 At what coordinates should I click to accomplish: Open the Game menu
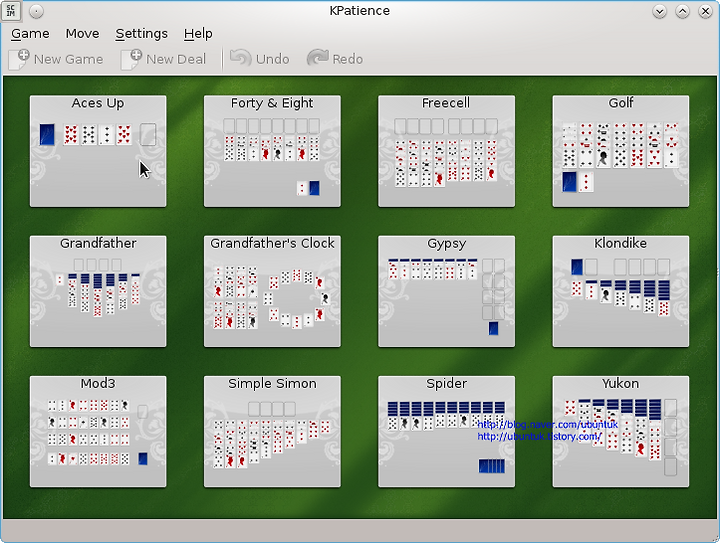30,34
